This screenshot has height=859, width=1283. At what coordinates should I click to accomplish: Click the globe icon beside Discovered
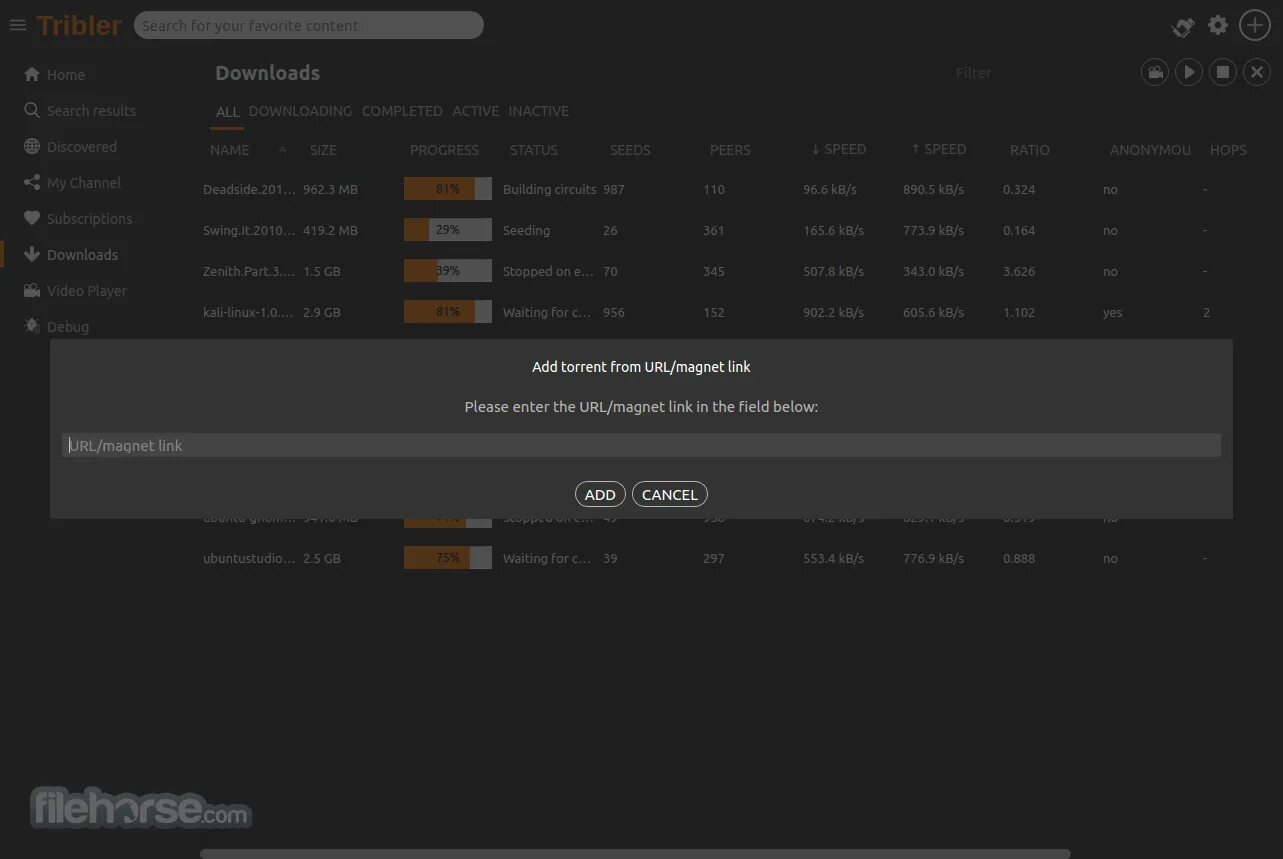(32, 146)
